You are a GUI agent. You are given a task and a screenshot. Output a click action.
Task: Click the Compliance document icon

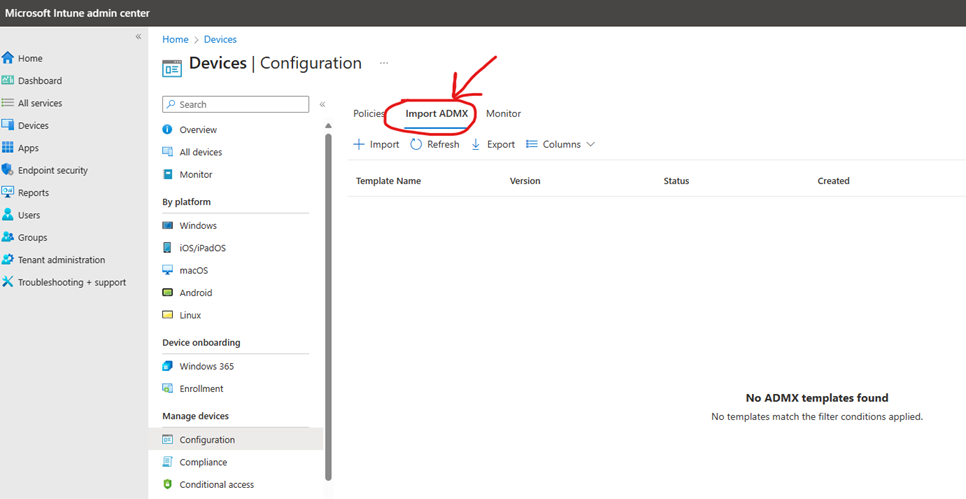point(167,462)
